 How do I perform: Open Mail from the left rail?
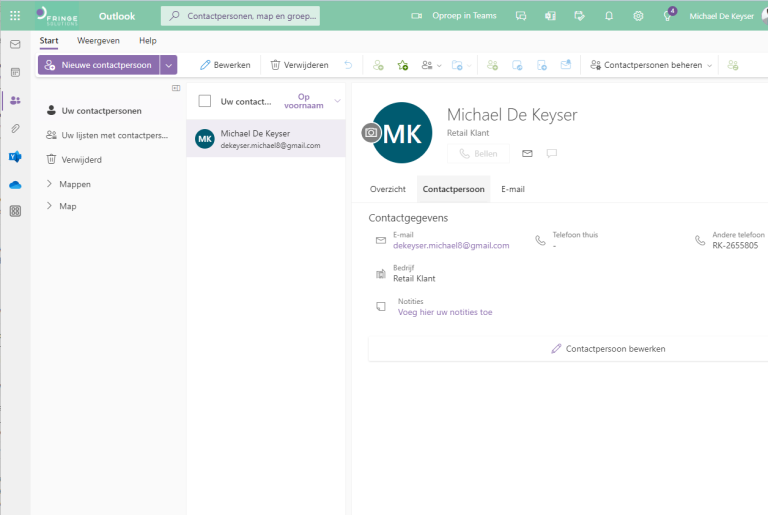15,45
